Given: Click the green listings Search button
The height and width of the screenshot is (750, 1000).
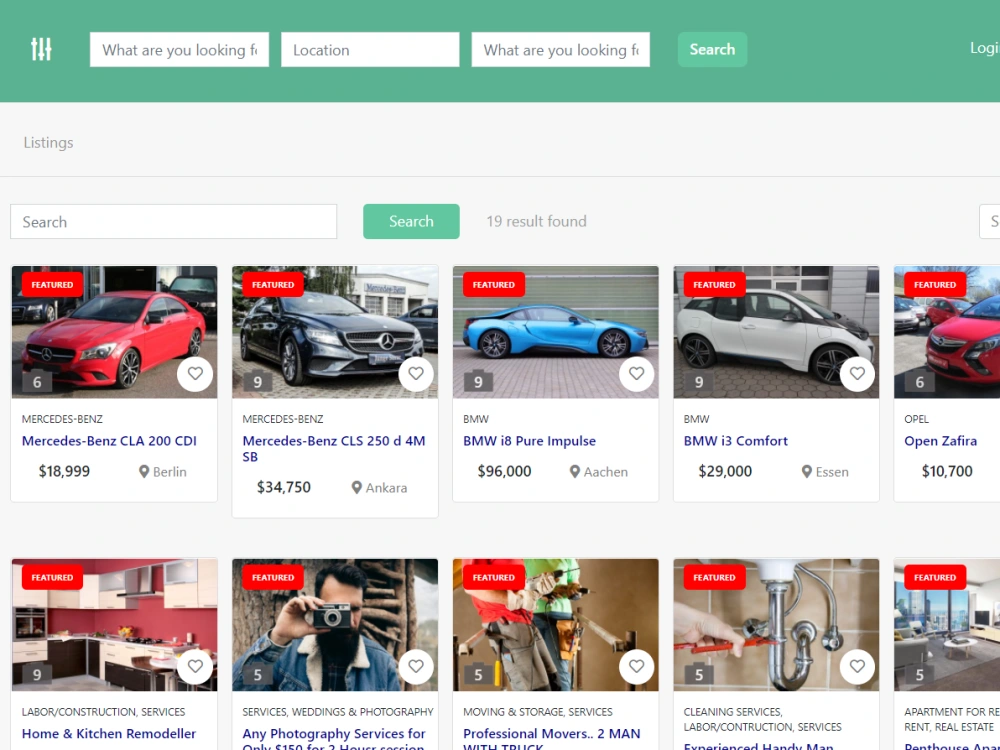Looking at the screenshot, I should (411, 221).
